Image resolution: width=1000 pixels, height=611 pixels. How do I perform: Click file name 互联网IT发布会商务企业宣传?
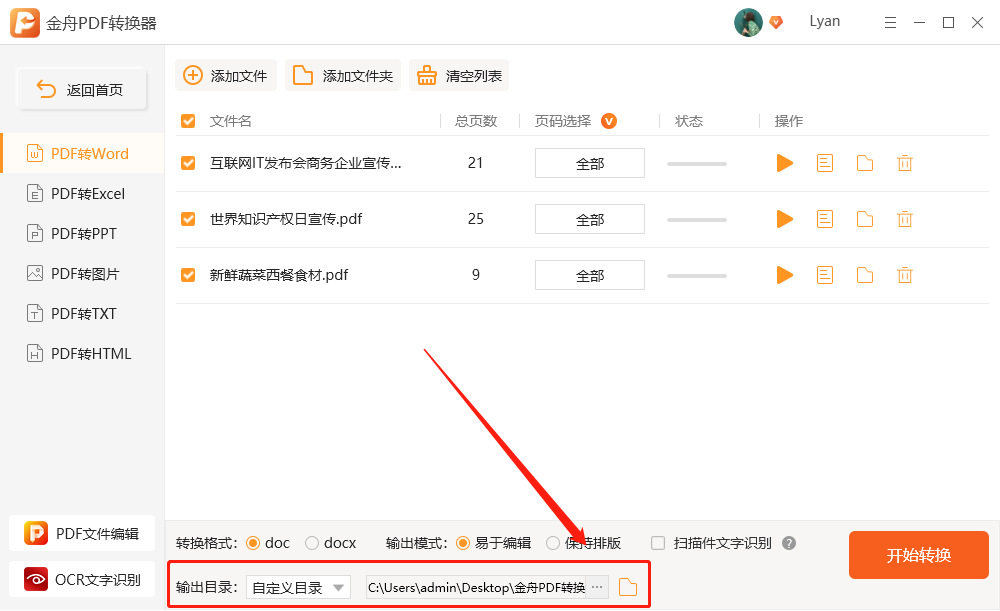305,163
